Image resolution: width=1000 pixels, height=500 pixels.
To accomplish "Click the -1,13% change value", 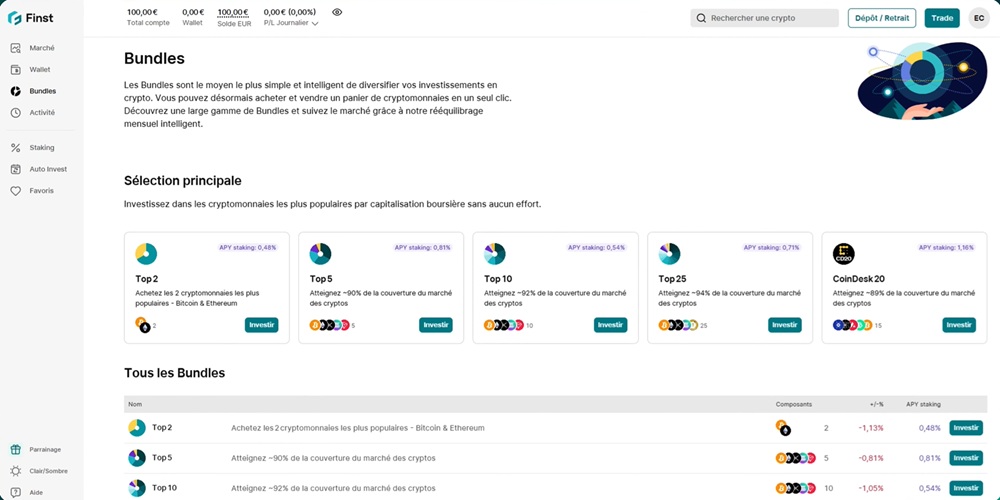I will tap(871, 428).
